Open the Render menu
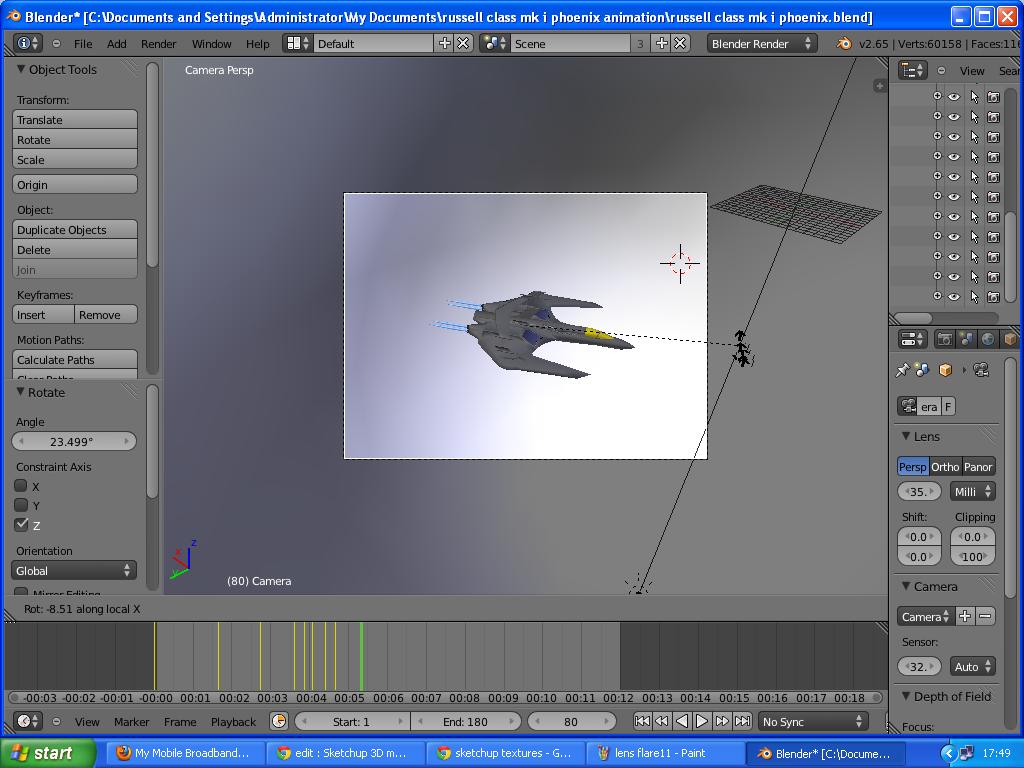The image size is (1024, 768). [x=157, y=43]
